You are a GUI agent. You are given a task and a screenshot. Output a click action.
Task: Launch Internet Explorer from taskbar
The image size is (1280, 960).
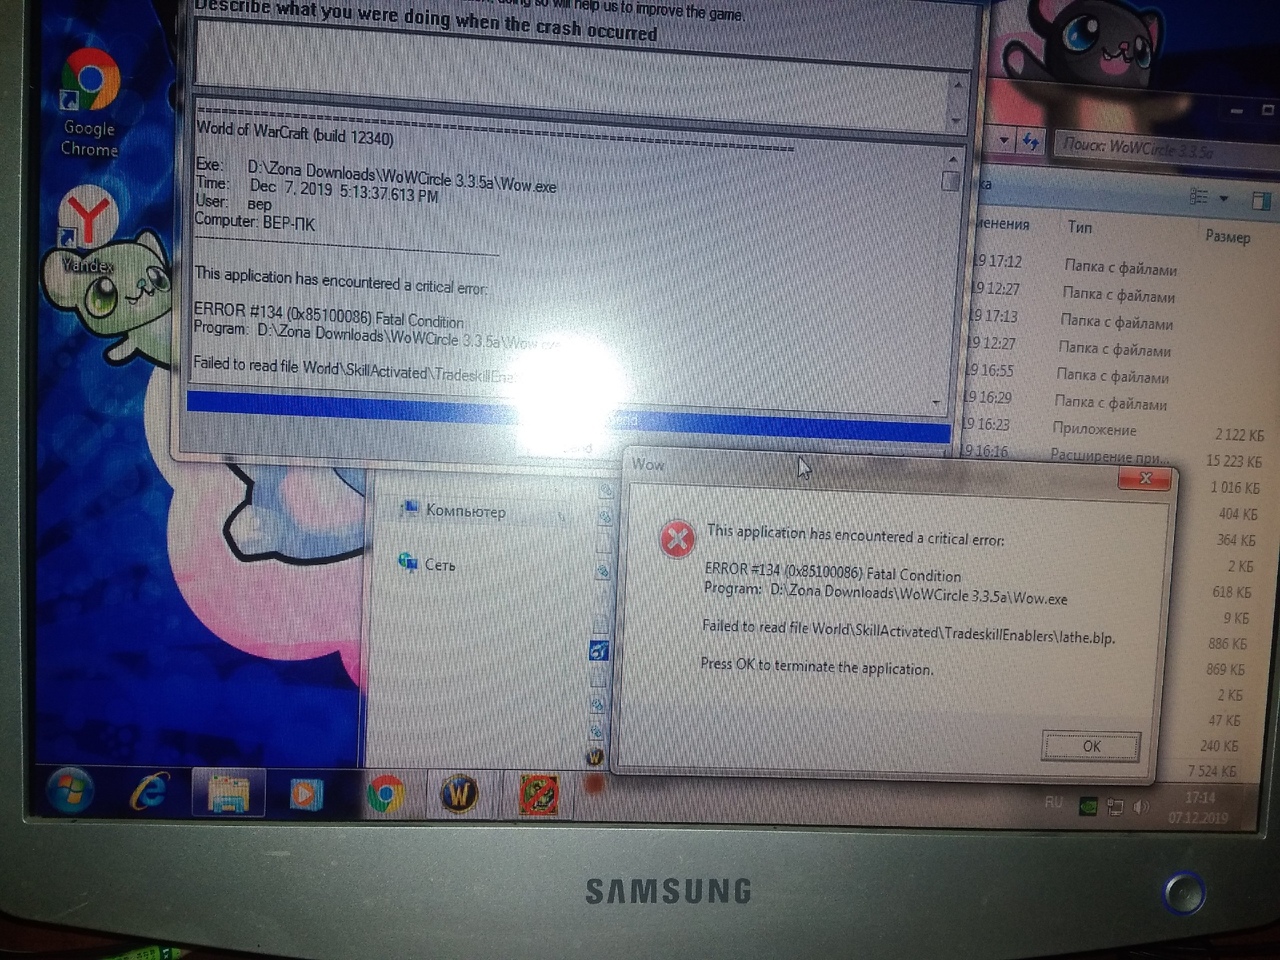(x=148, y=793)
